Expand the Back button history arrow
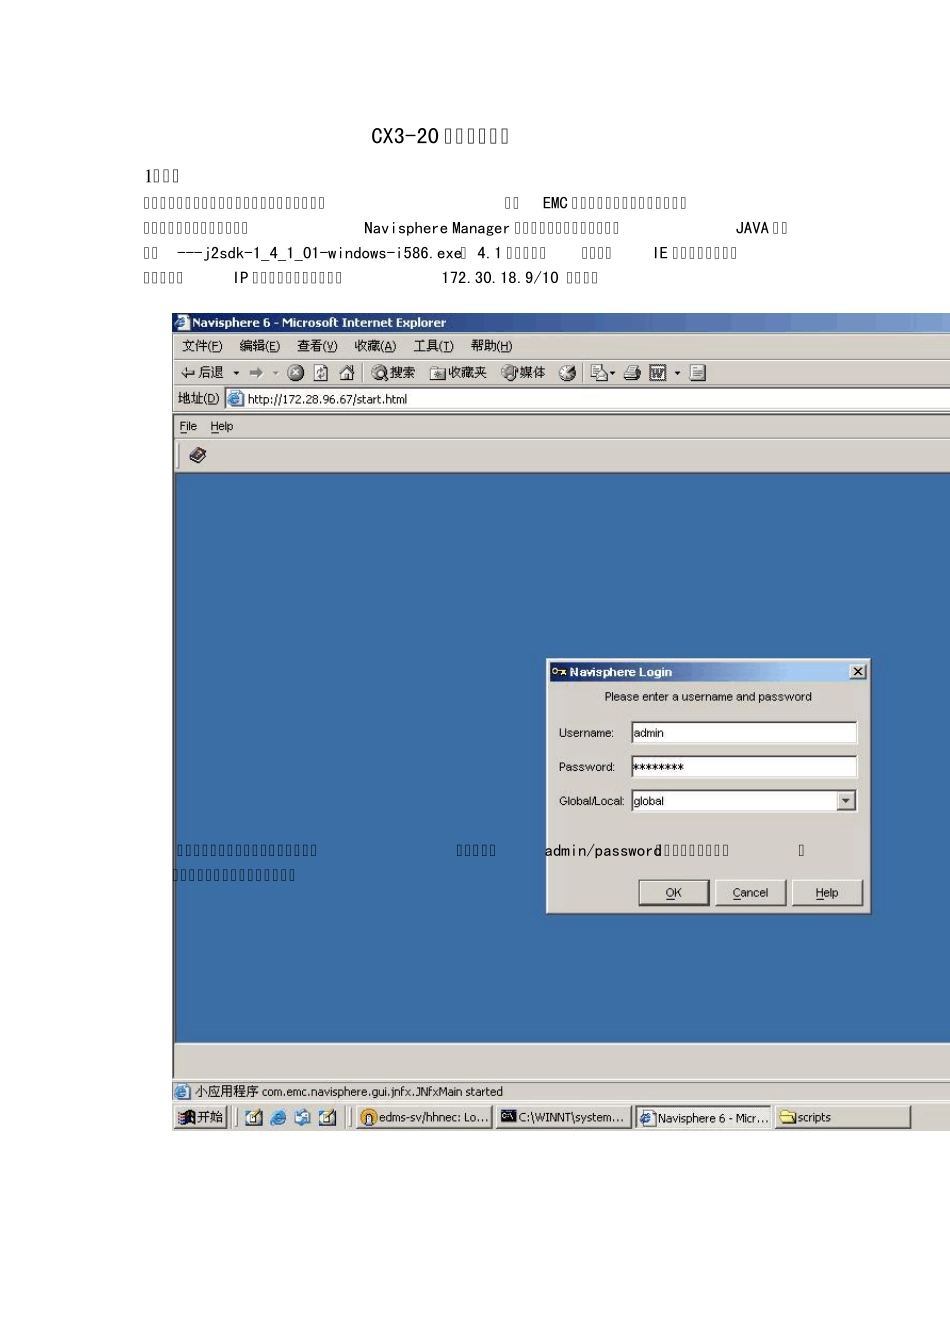Image resolution: width=950 pixels, height=1344 pixels. (x=236, y=373)
